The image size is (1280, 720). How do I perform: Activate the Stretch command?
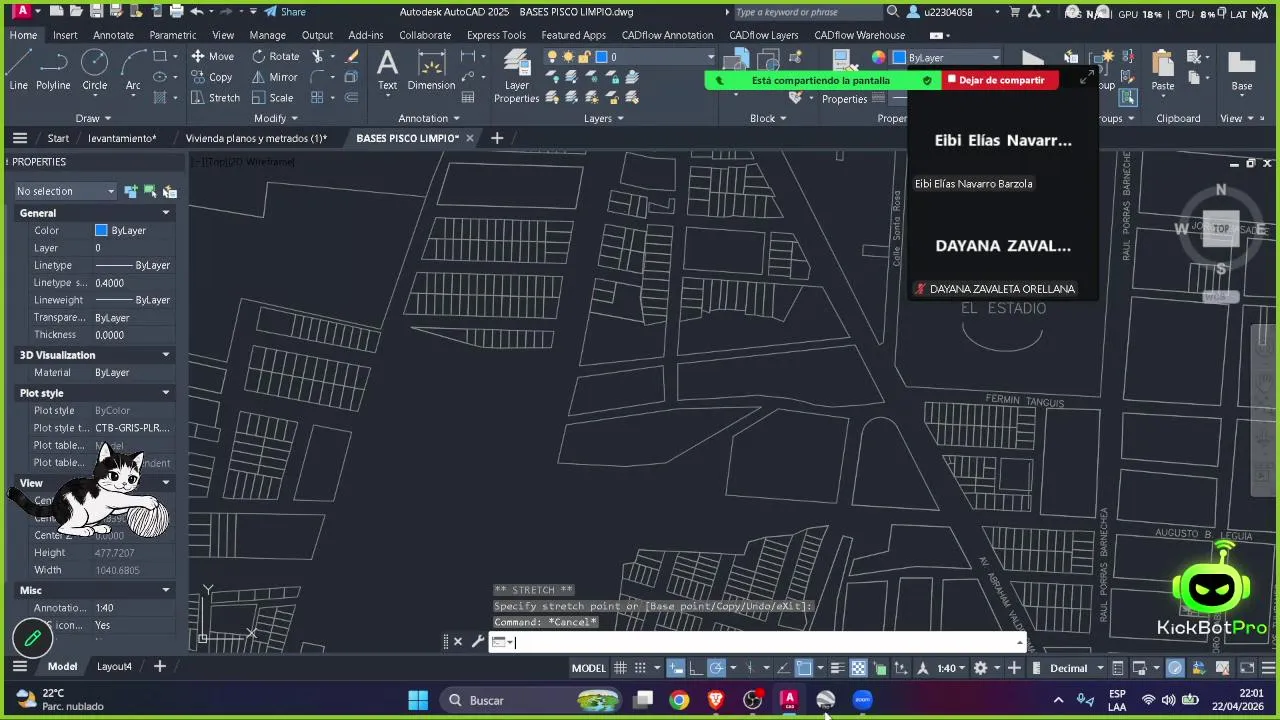pos(215,98)
